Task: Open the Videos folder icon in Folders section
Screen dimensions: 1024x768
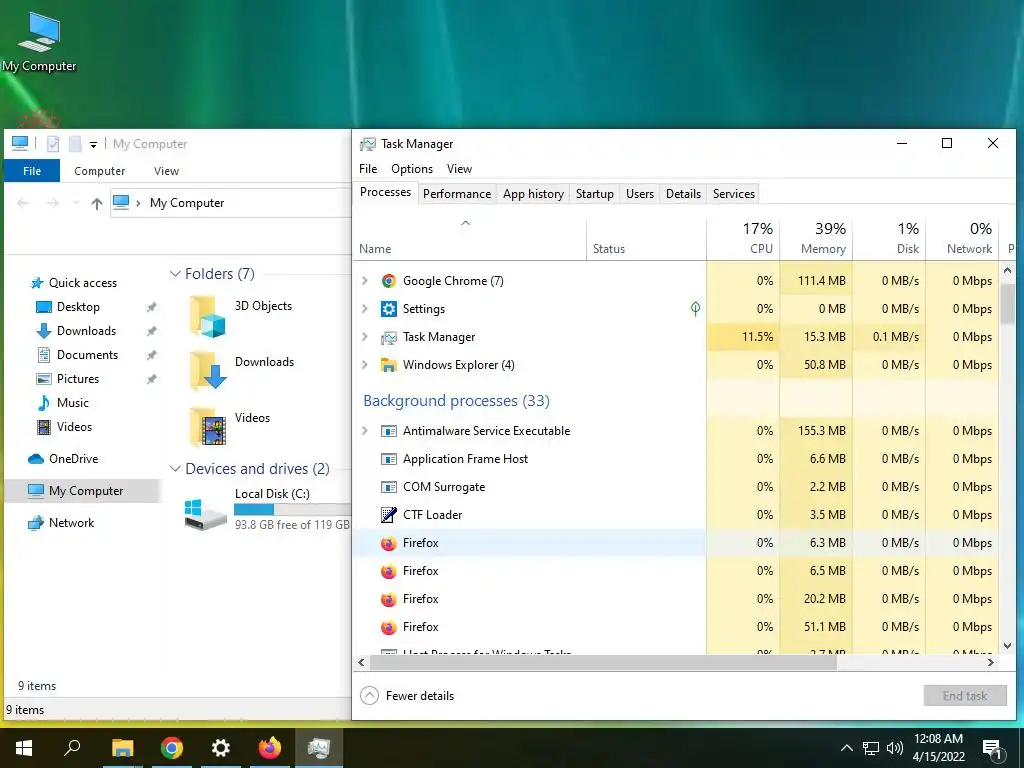Action: [x=208, y=426]
